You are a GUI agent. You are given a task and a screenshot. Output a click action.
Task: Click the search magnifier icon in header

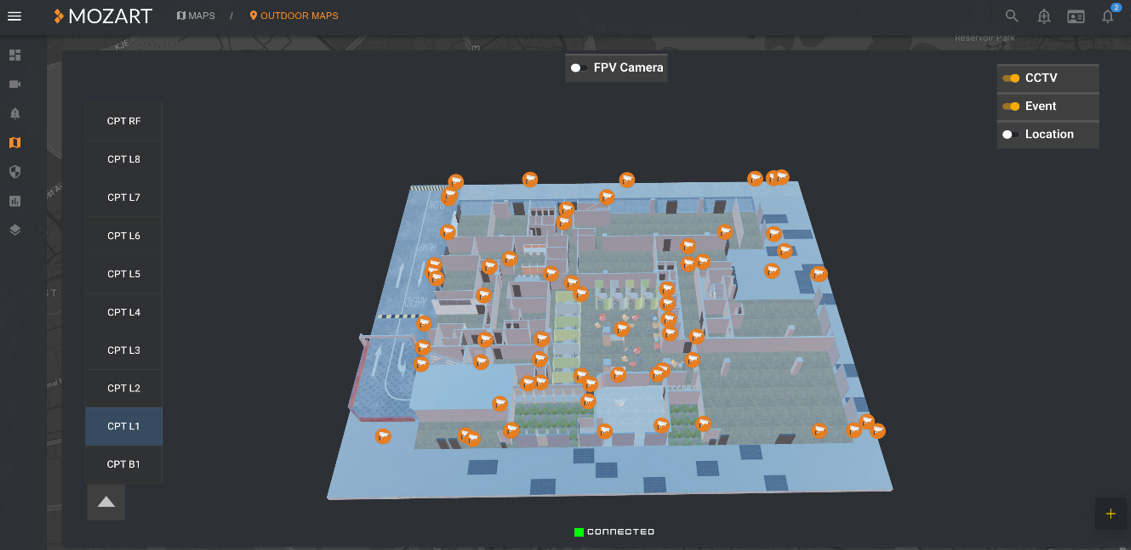tap(1012, 16)
